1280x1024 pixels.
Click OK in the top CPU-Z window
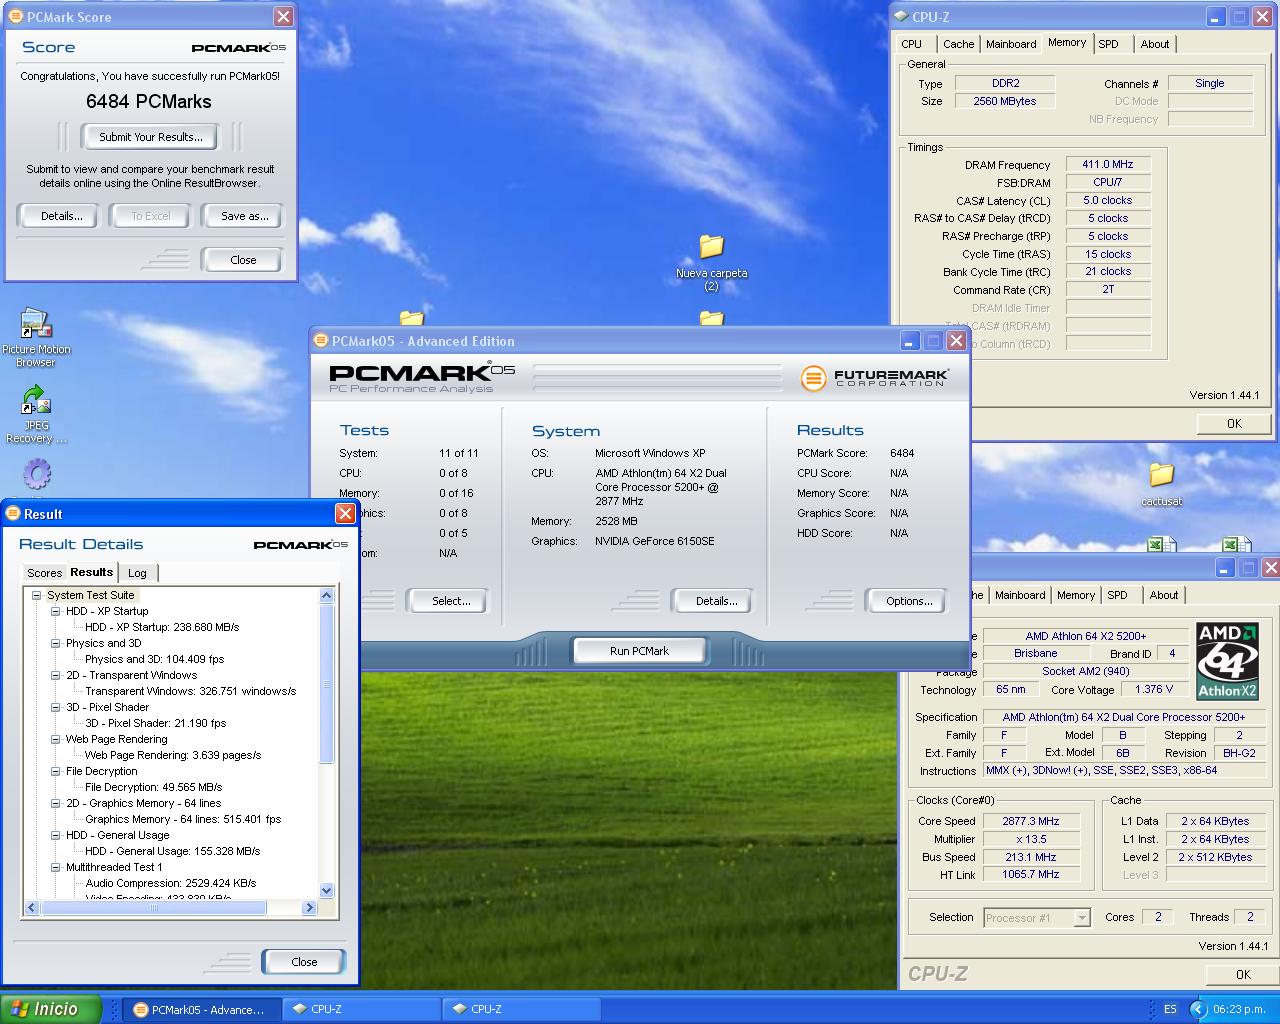click(x=1235, y=424)
